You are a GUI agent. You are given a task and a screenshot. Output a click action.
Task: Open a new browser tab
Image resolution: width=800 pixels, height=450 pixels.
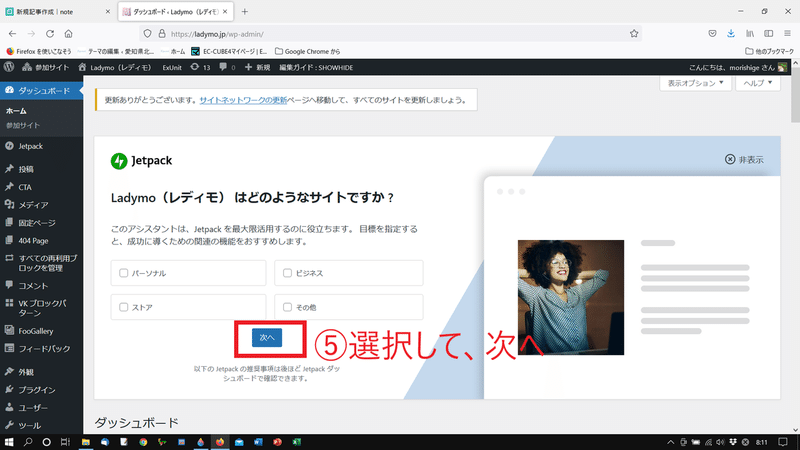[244, 12]
